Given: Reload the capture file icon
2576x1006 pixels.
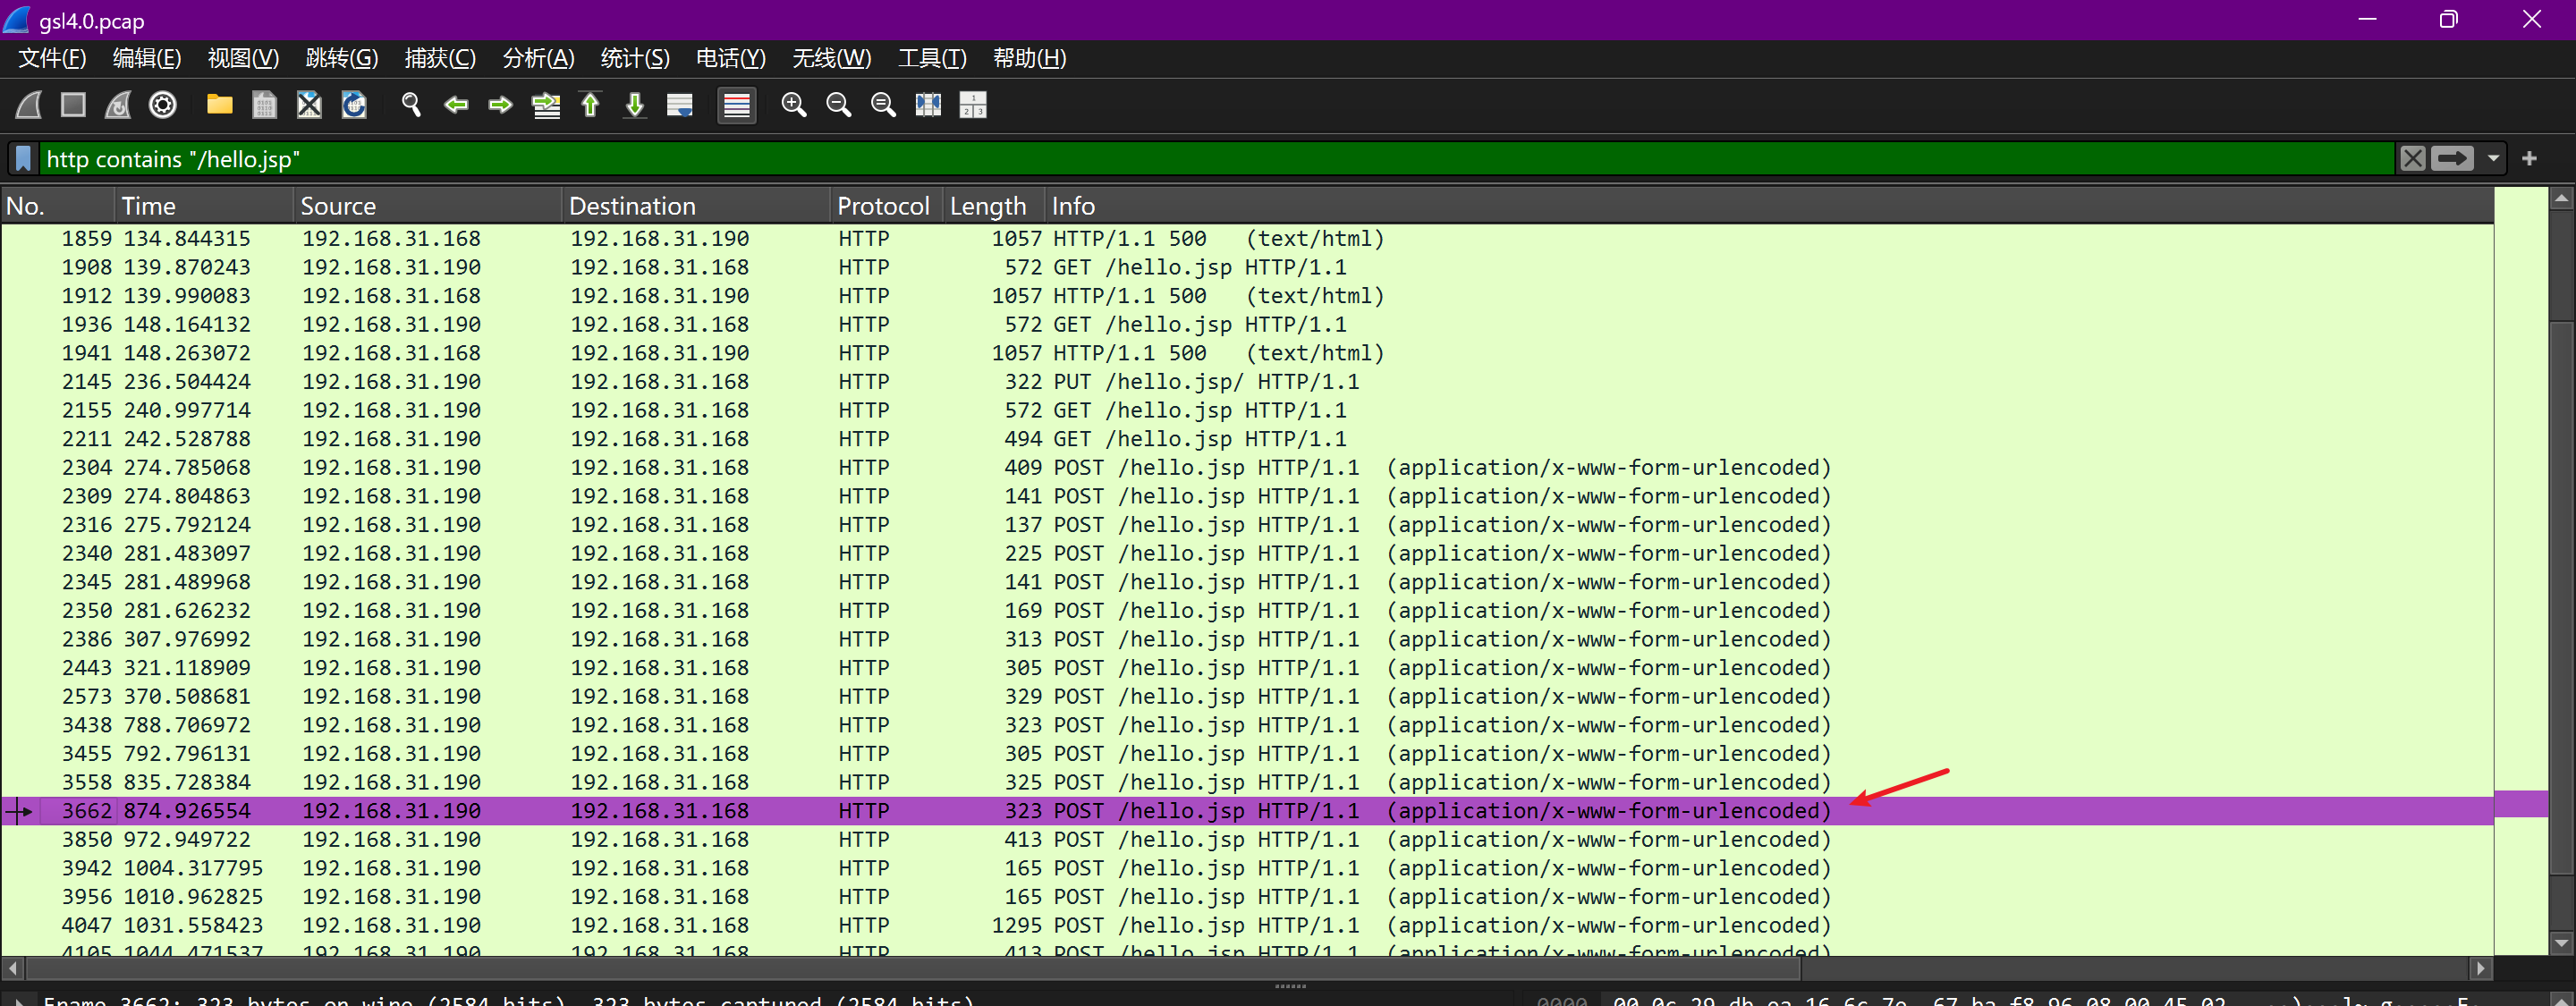Looking at the screenshot, I should (x=354, y=105).
